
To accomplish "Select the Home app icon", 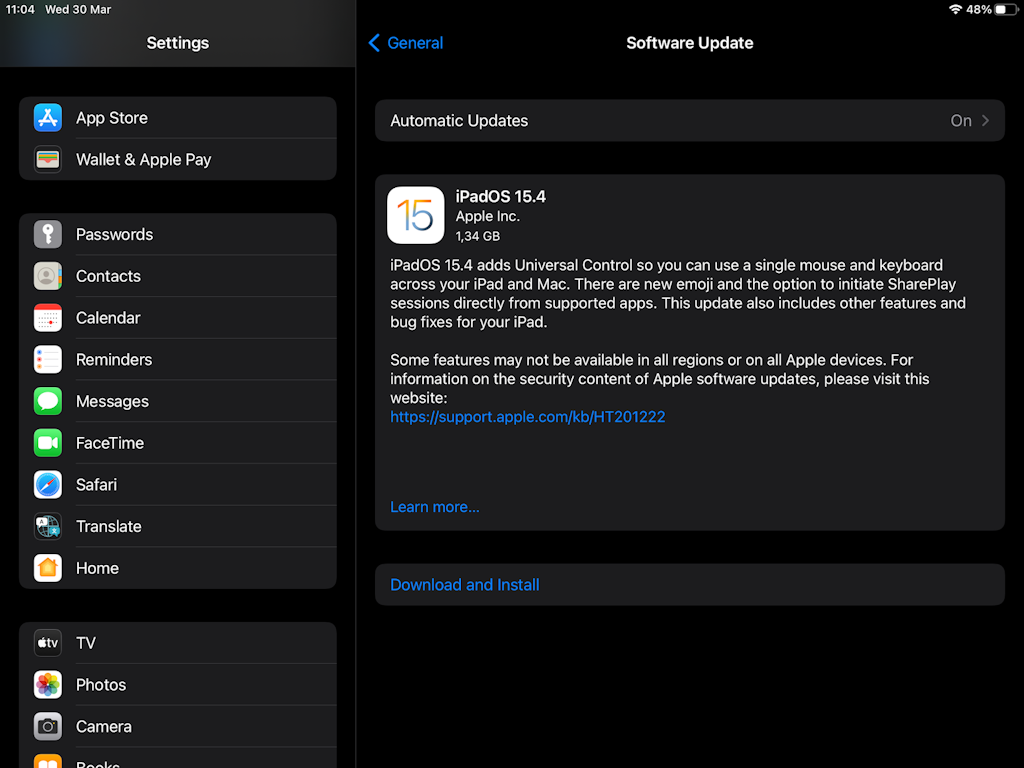I will pos(47,568).
